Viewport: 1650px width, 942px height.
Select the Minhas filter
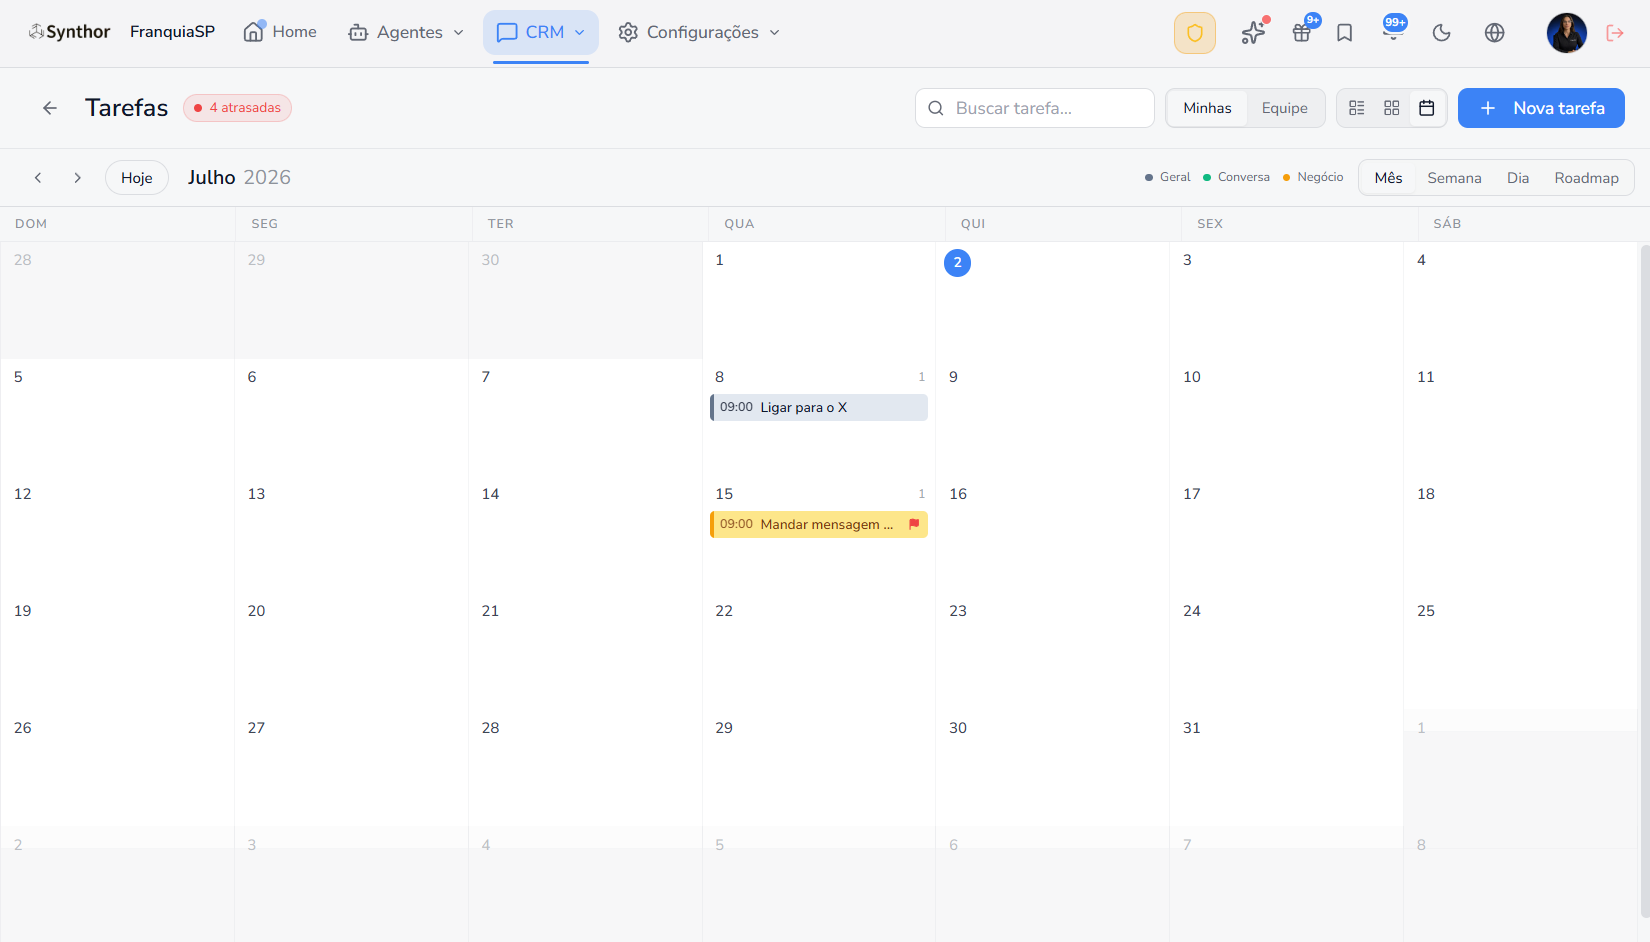(x=1207, y=108)
